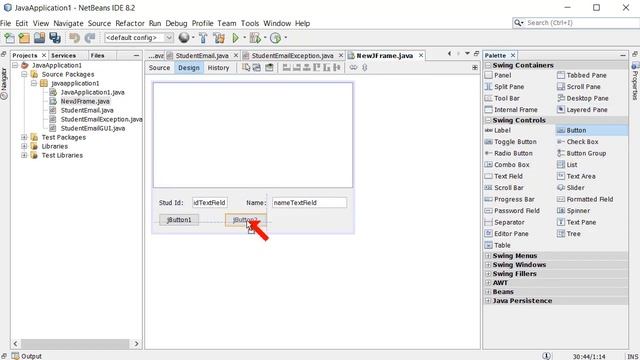This screenshot has width=640, height=360.
Task: Click the Save All toolbar icon
Action: click(x=55, y=38)
